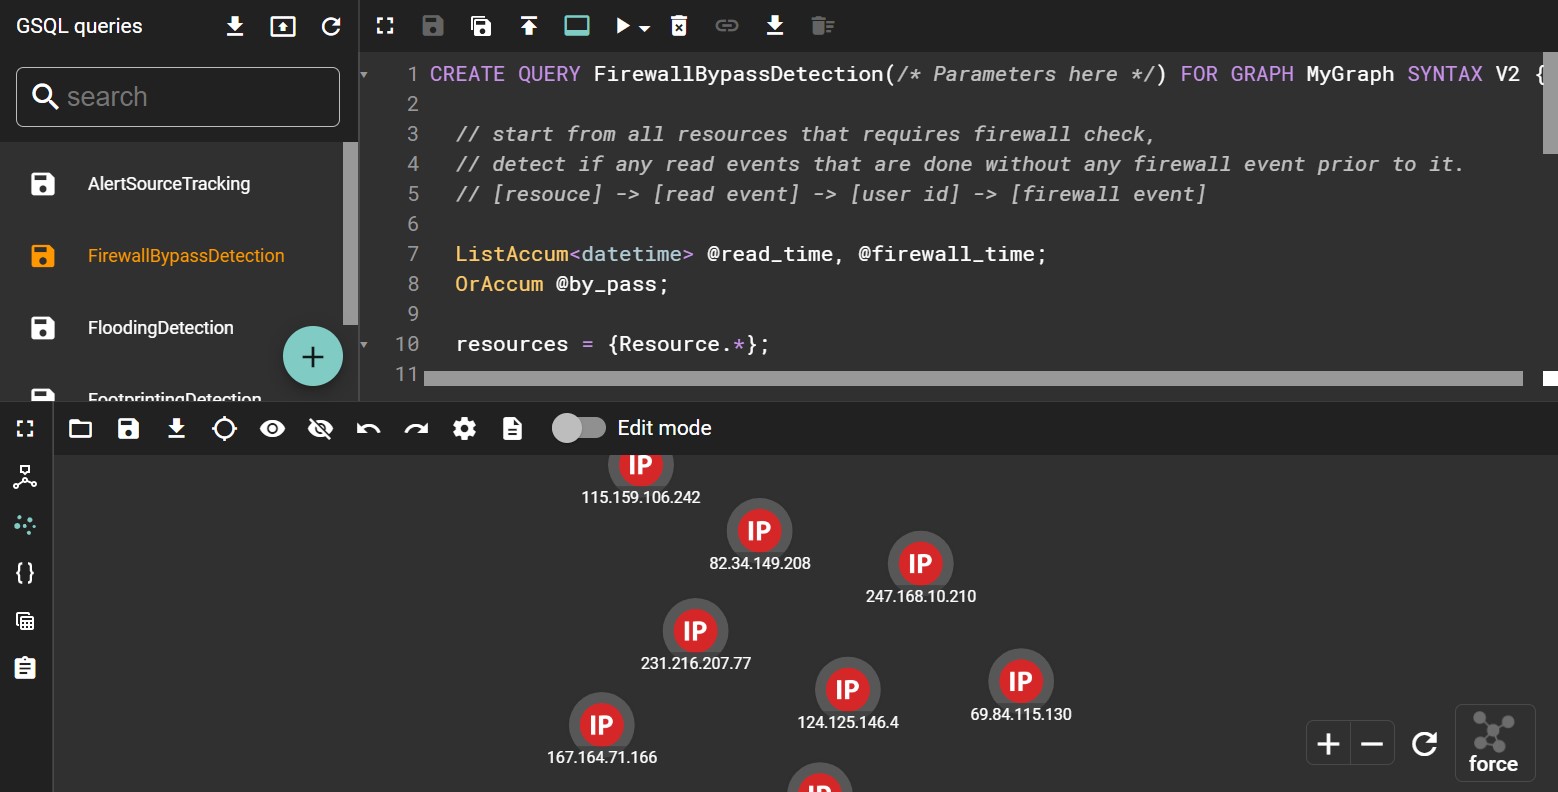This screenshot has width=1558, height=792.
Task: Open the AlertSourceTracking query
Action: (x=171, y=184)
